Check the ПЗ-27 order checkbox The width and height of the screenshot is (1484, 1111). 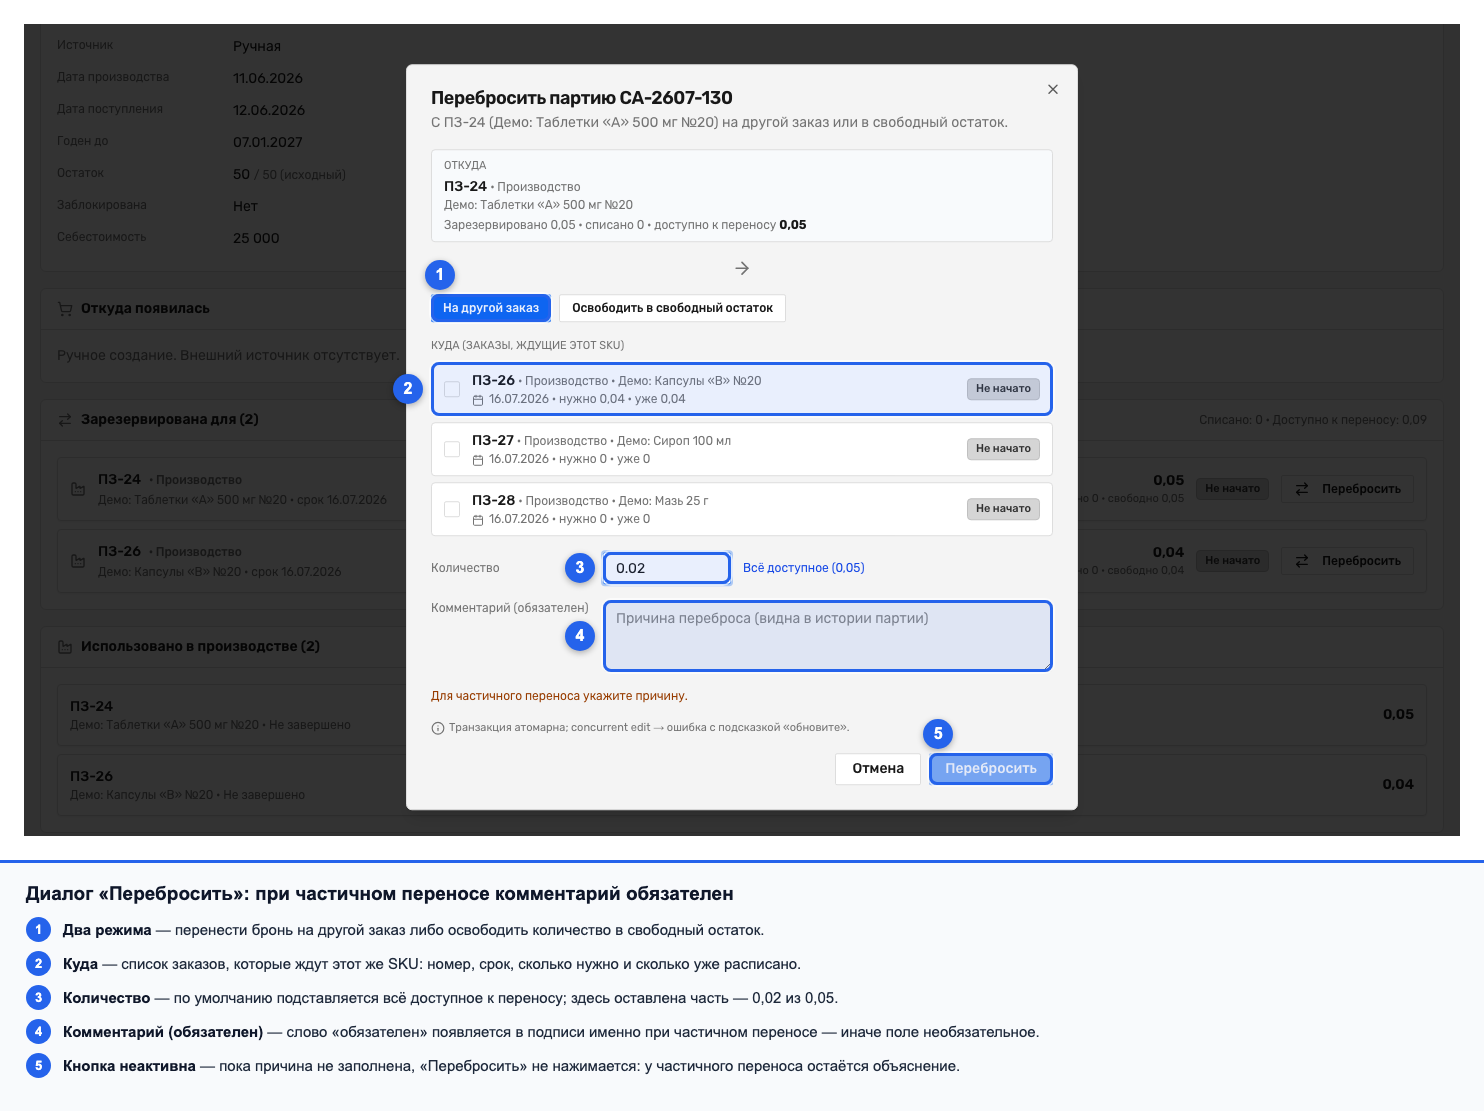pos(452,449)
